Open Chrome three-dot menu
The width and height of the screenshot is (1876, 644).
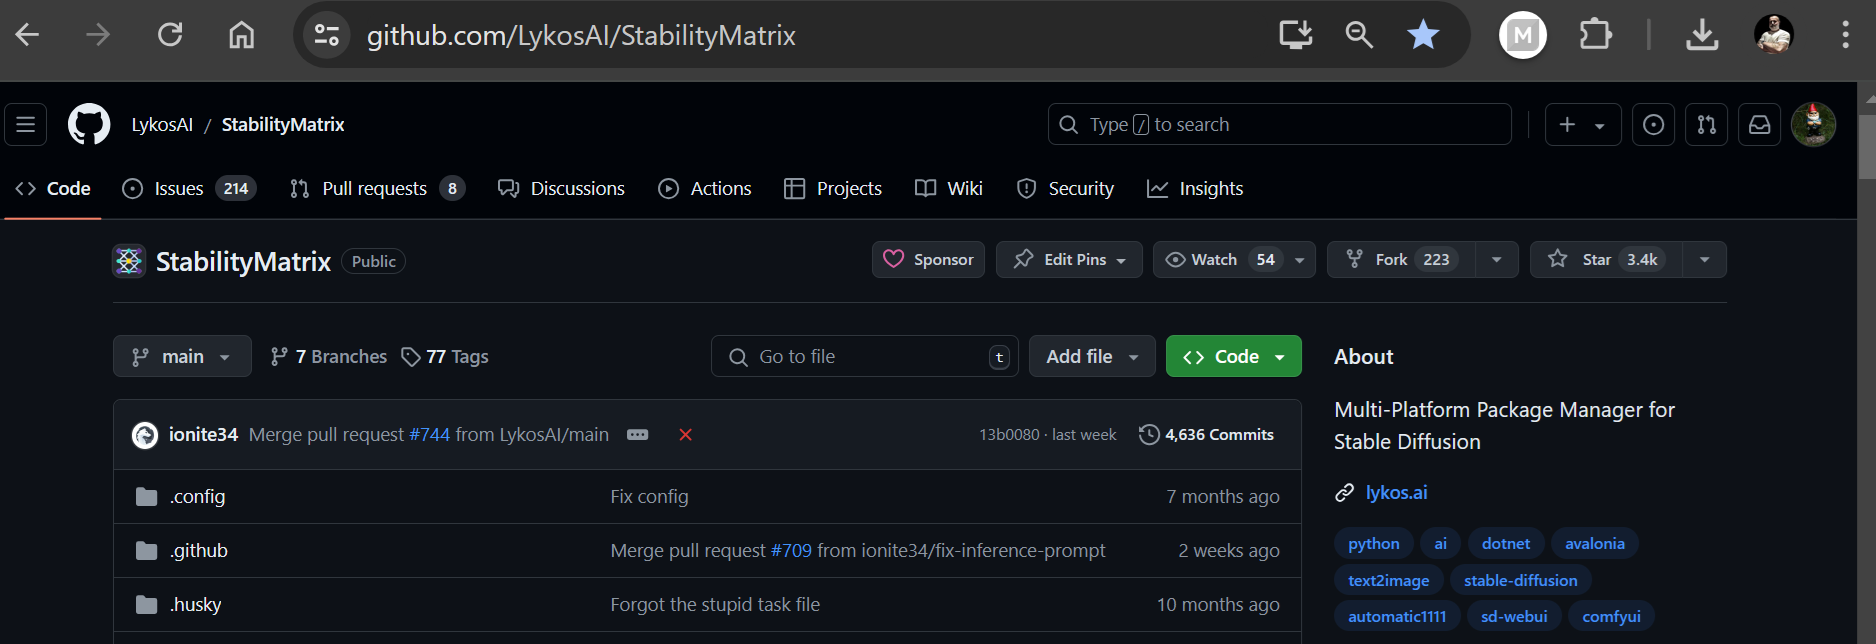click(1845, 35)
